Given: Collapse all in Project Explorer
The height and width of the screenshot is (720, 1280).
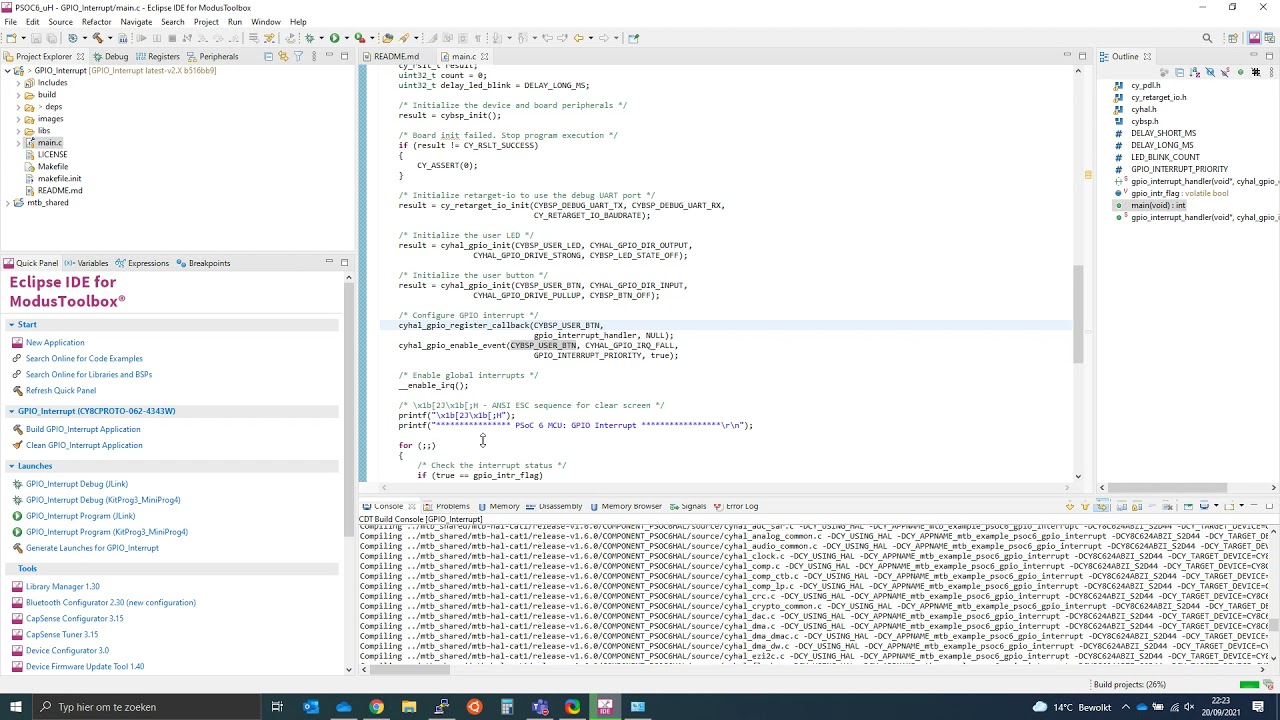Looking at the screenshot, I should [x=268, y=56].
